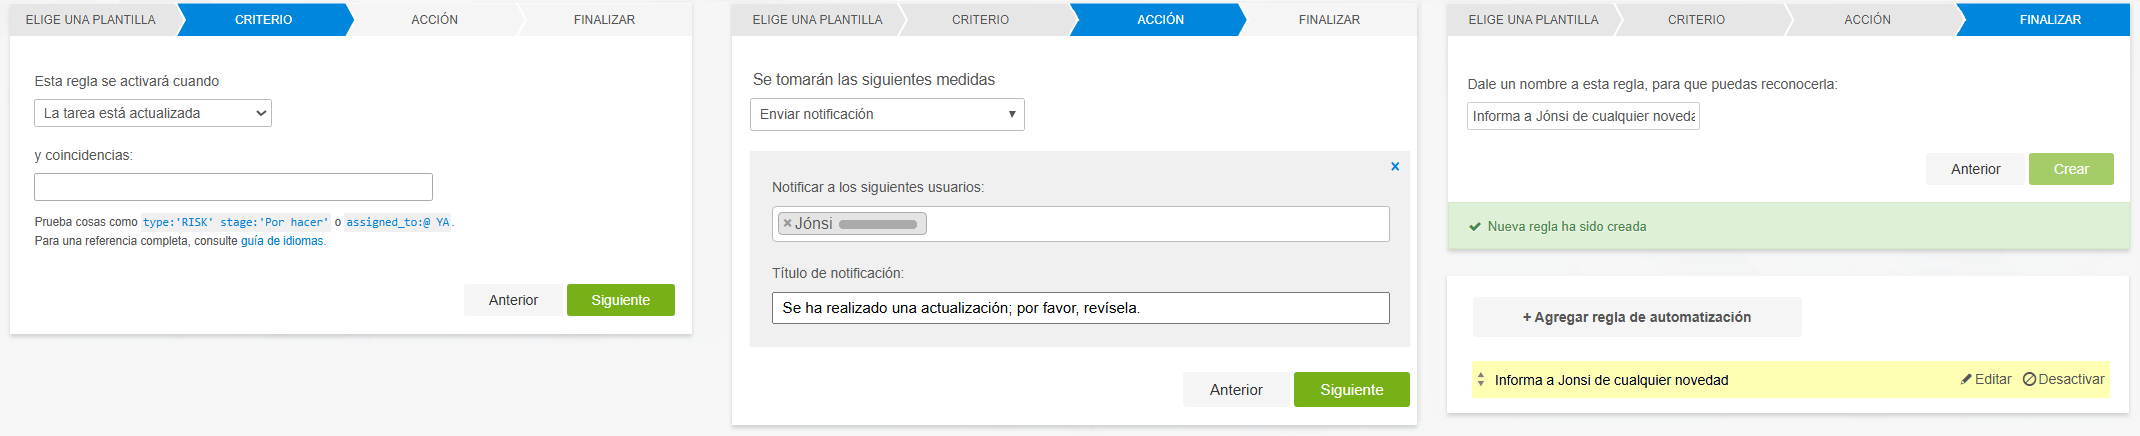Remove Jónsi tag from notified users
2140x436 pixels.
coord(787,224)
